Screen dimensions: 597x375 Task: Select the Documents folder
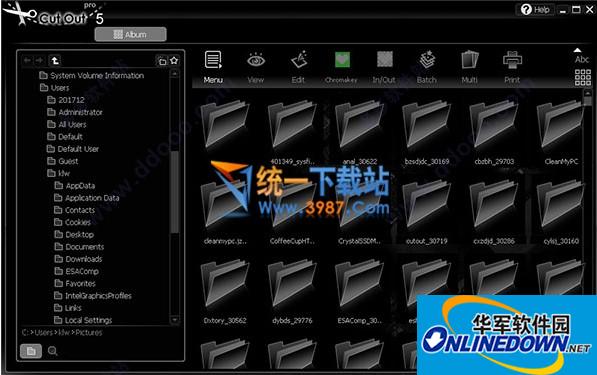point(79,247)
